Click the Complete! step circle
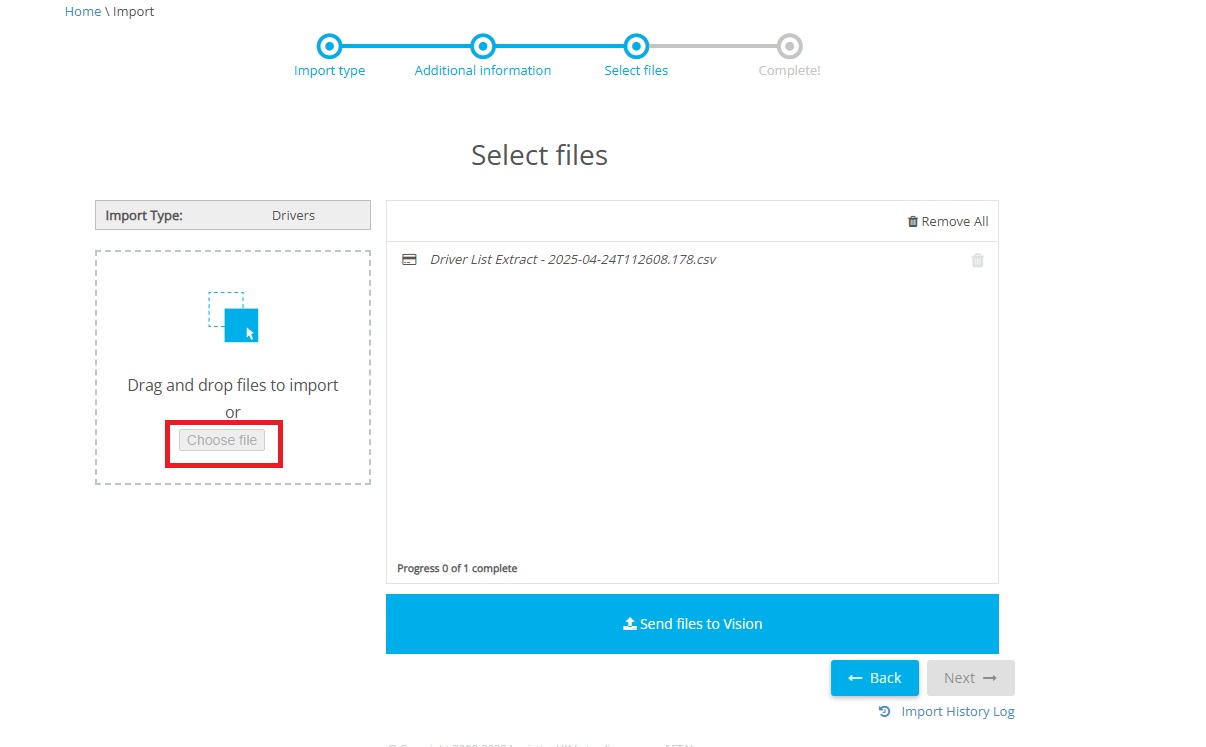The image size is (1206, 747). point(789,46)
